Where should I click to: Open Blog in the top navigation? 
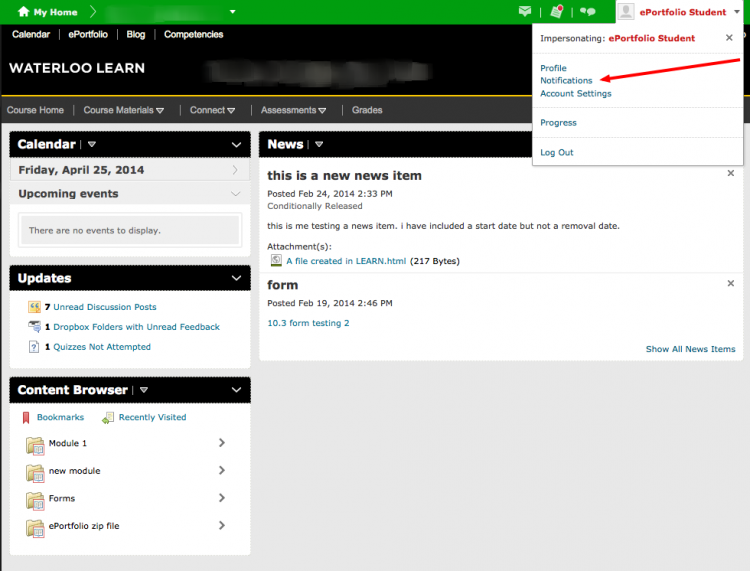point(136,34)
